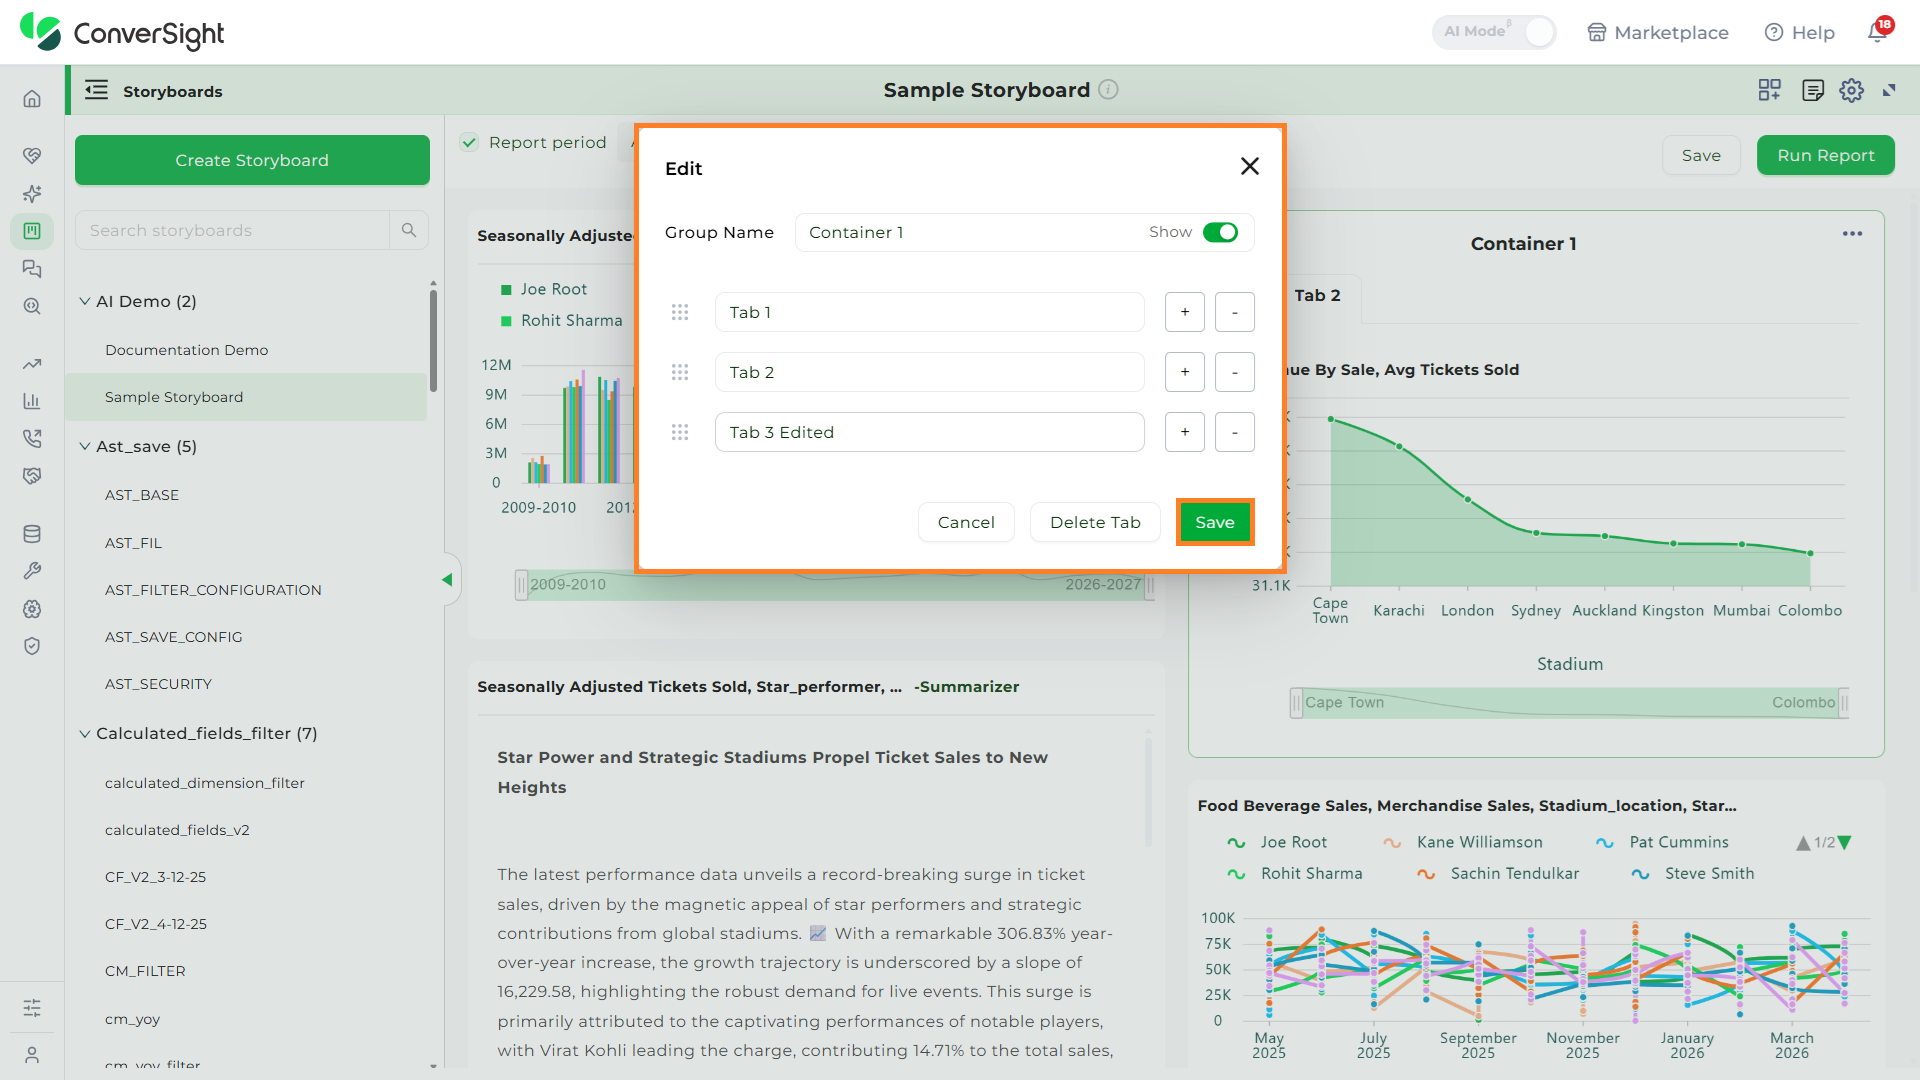The width and height of the screenshot is (1920, 1080).
Task: Collapse the left storyboard panel arrow
Action: 447,580
